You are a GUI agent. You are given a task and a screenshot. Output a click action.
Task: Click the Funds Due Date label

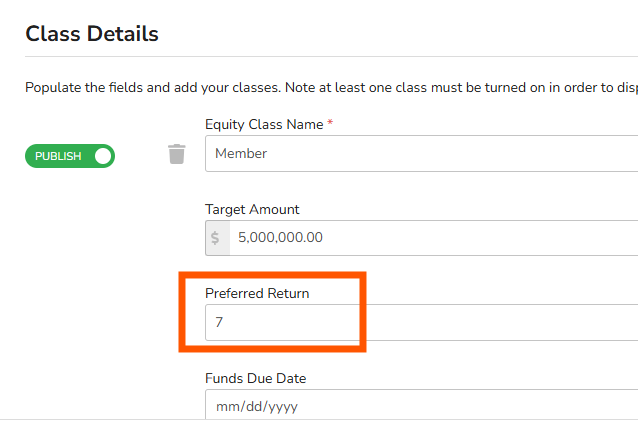[255, 379]
